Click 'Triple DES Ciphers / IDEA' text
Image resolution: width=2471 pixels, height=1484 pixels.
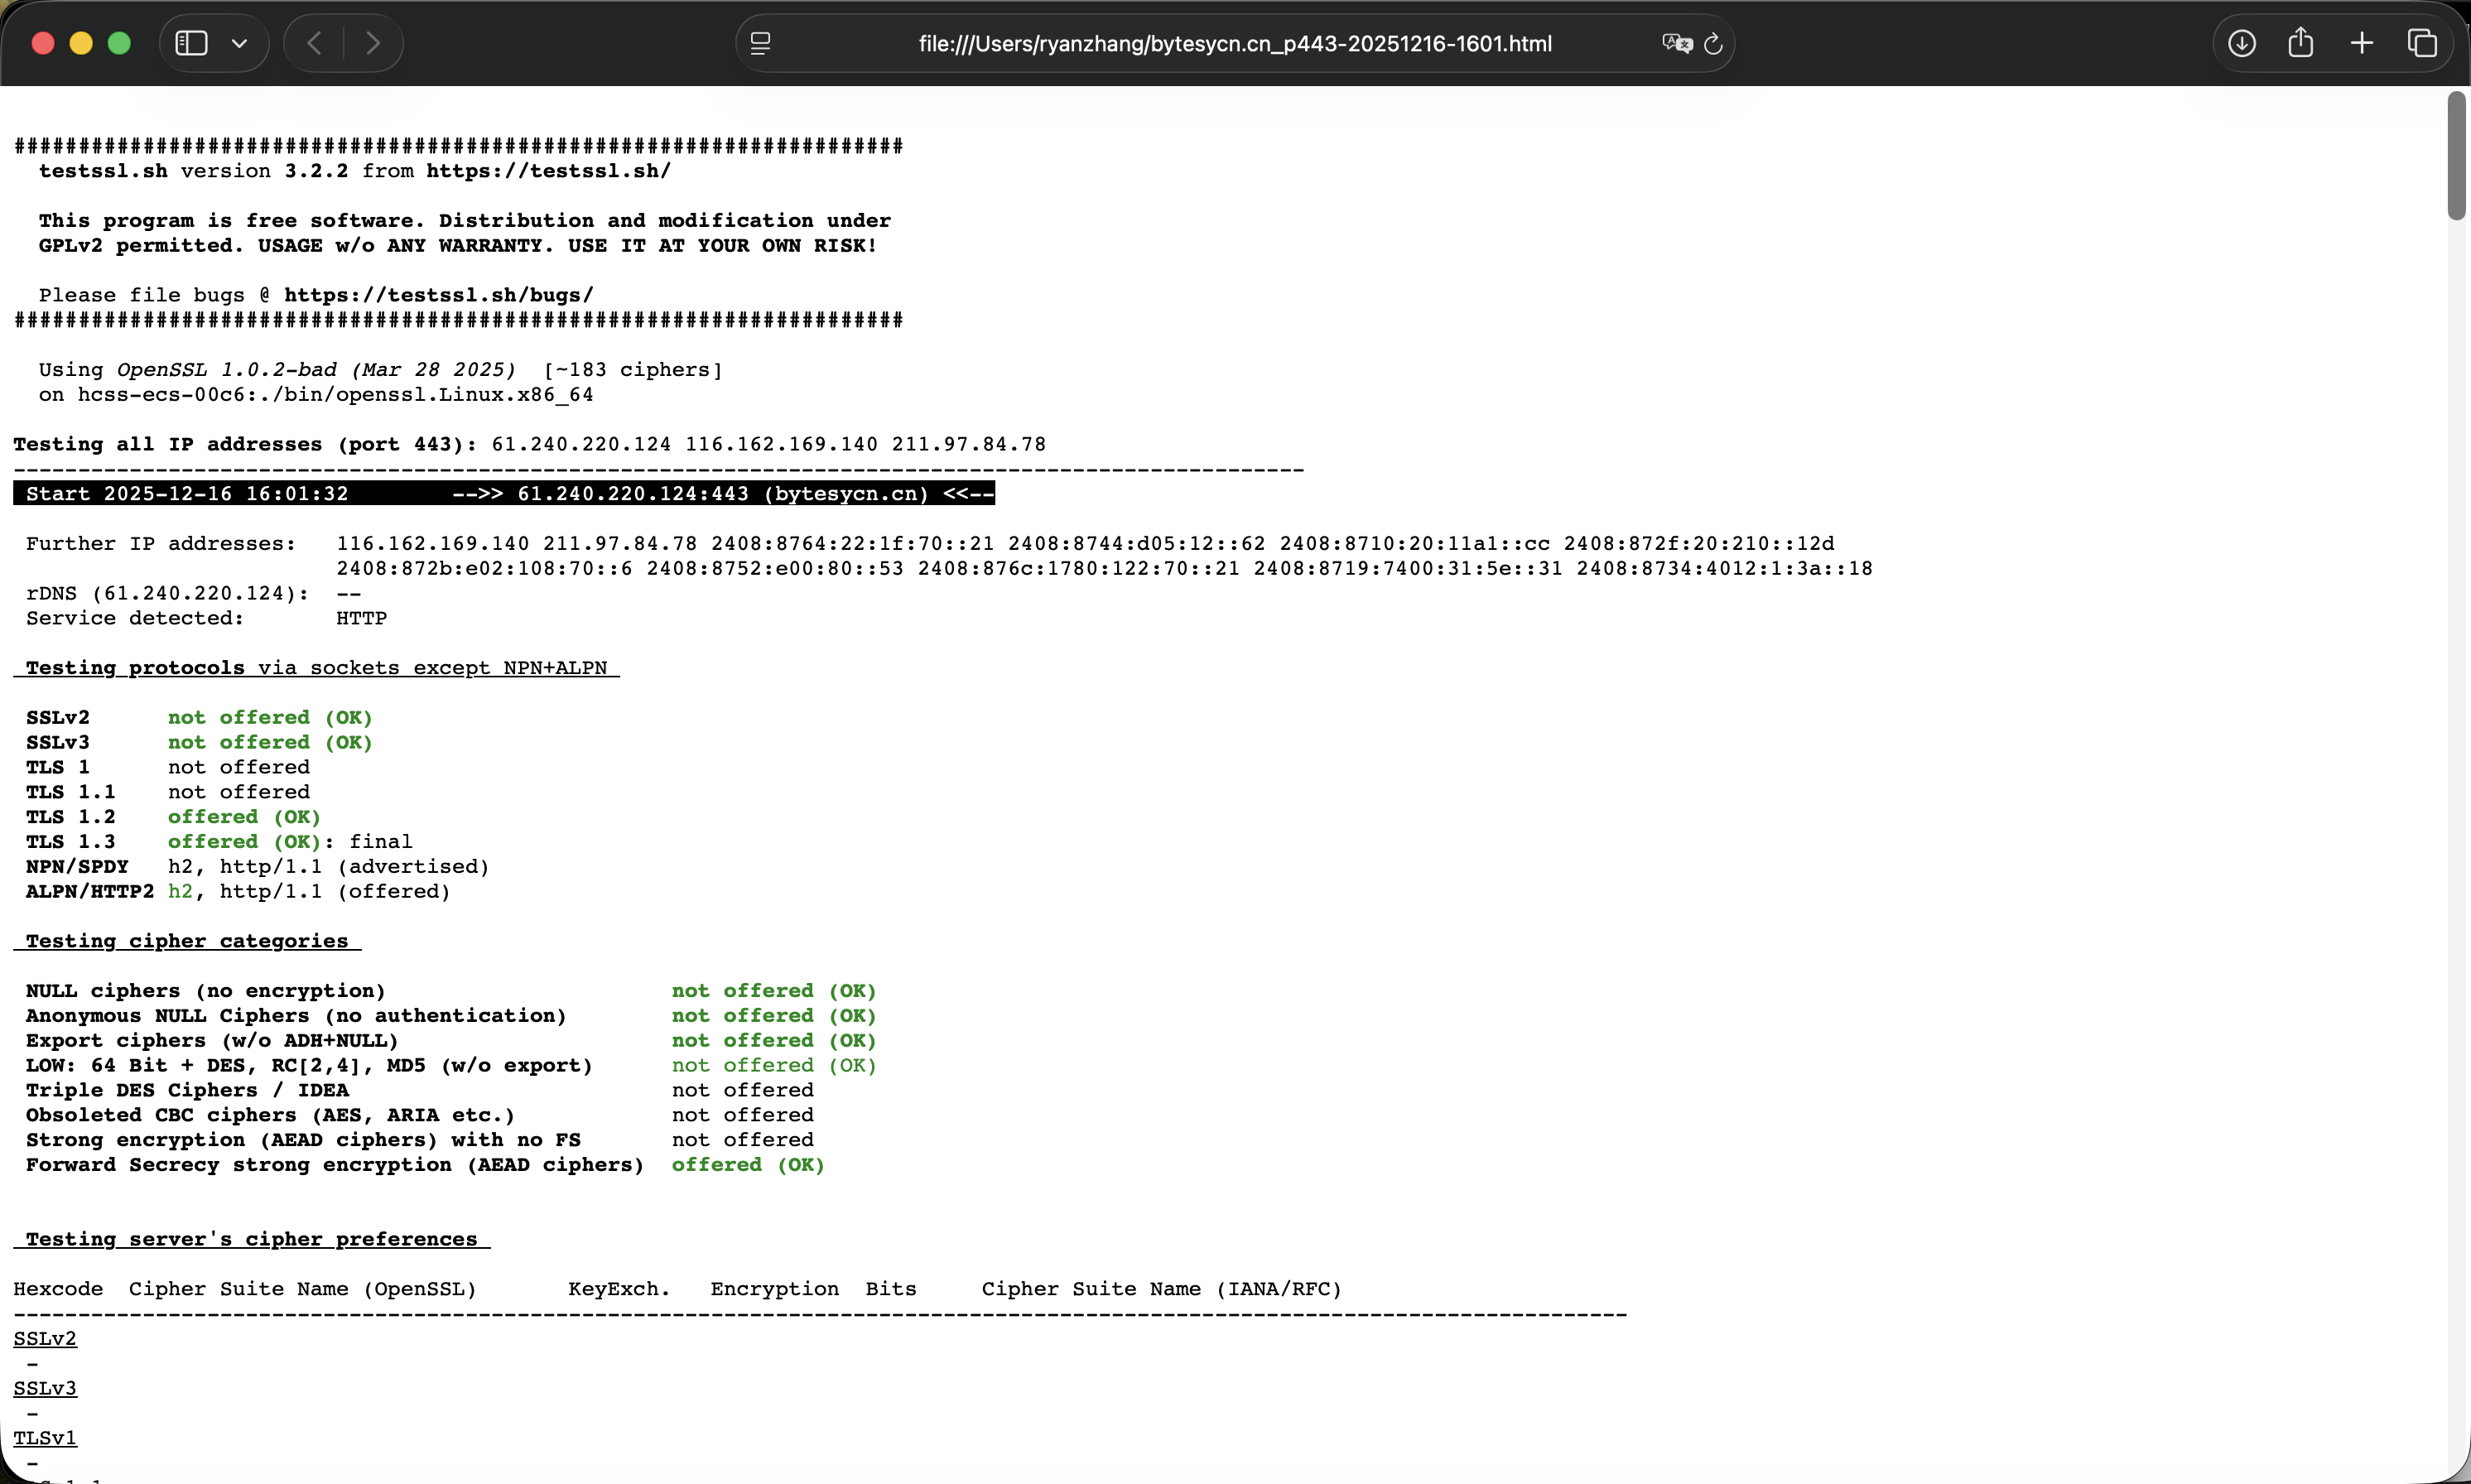[187, 1090]
